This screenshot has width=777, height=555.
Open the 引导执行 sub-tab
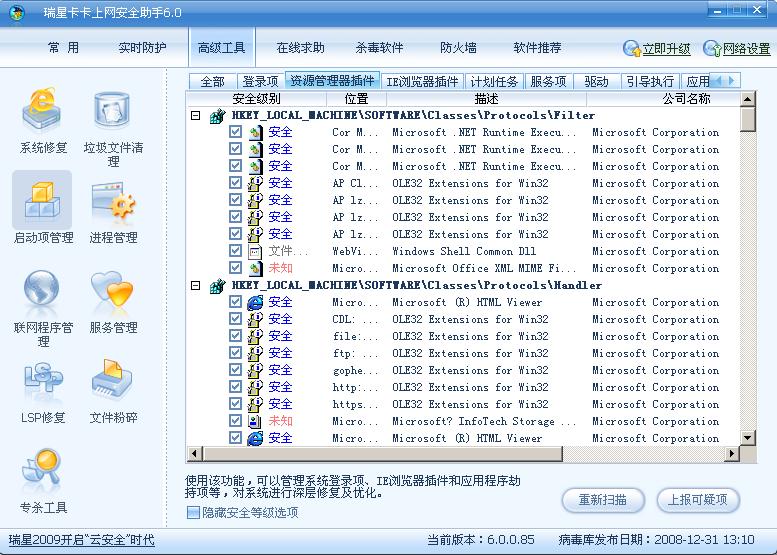tap(650, 81)
